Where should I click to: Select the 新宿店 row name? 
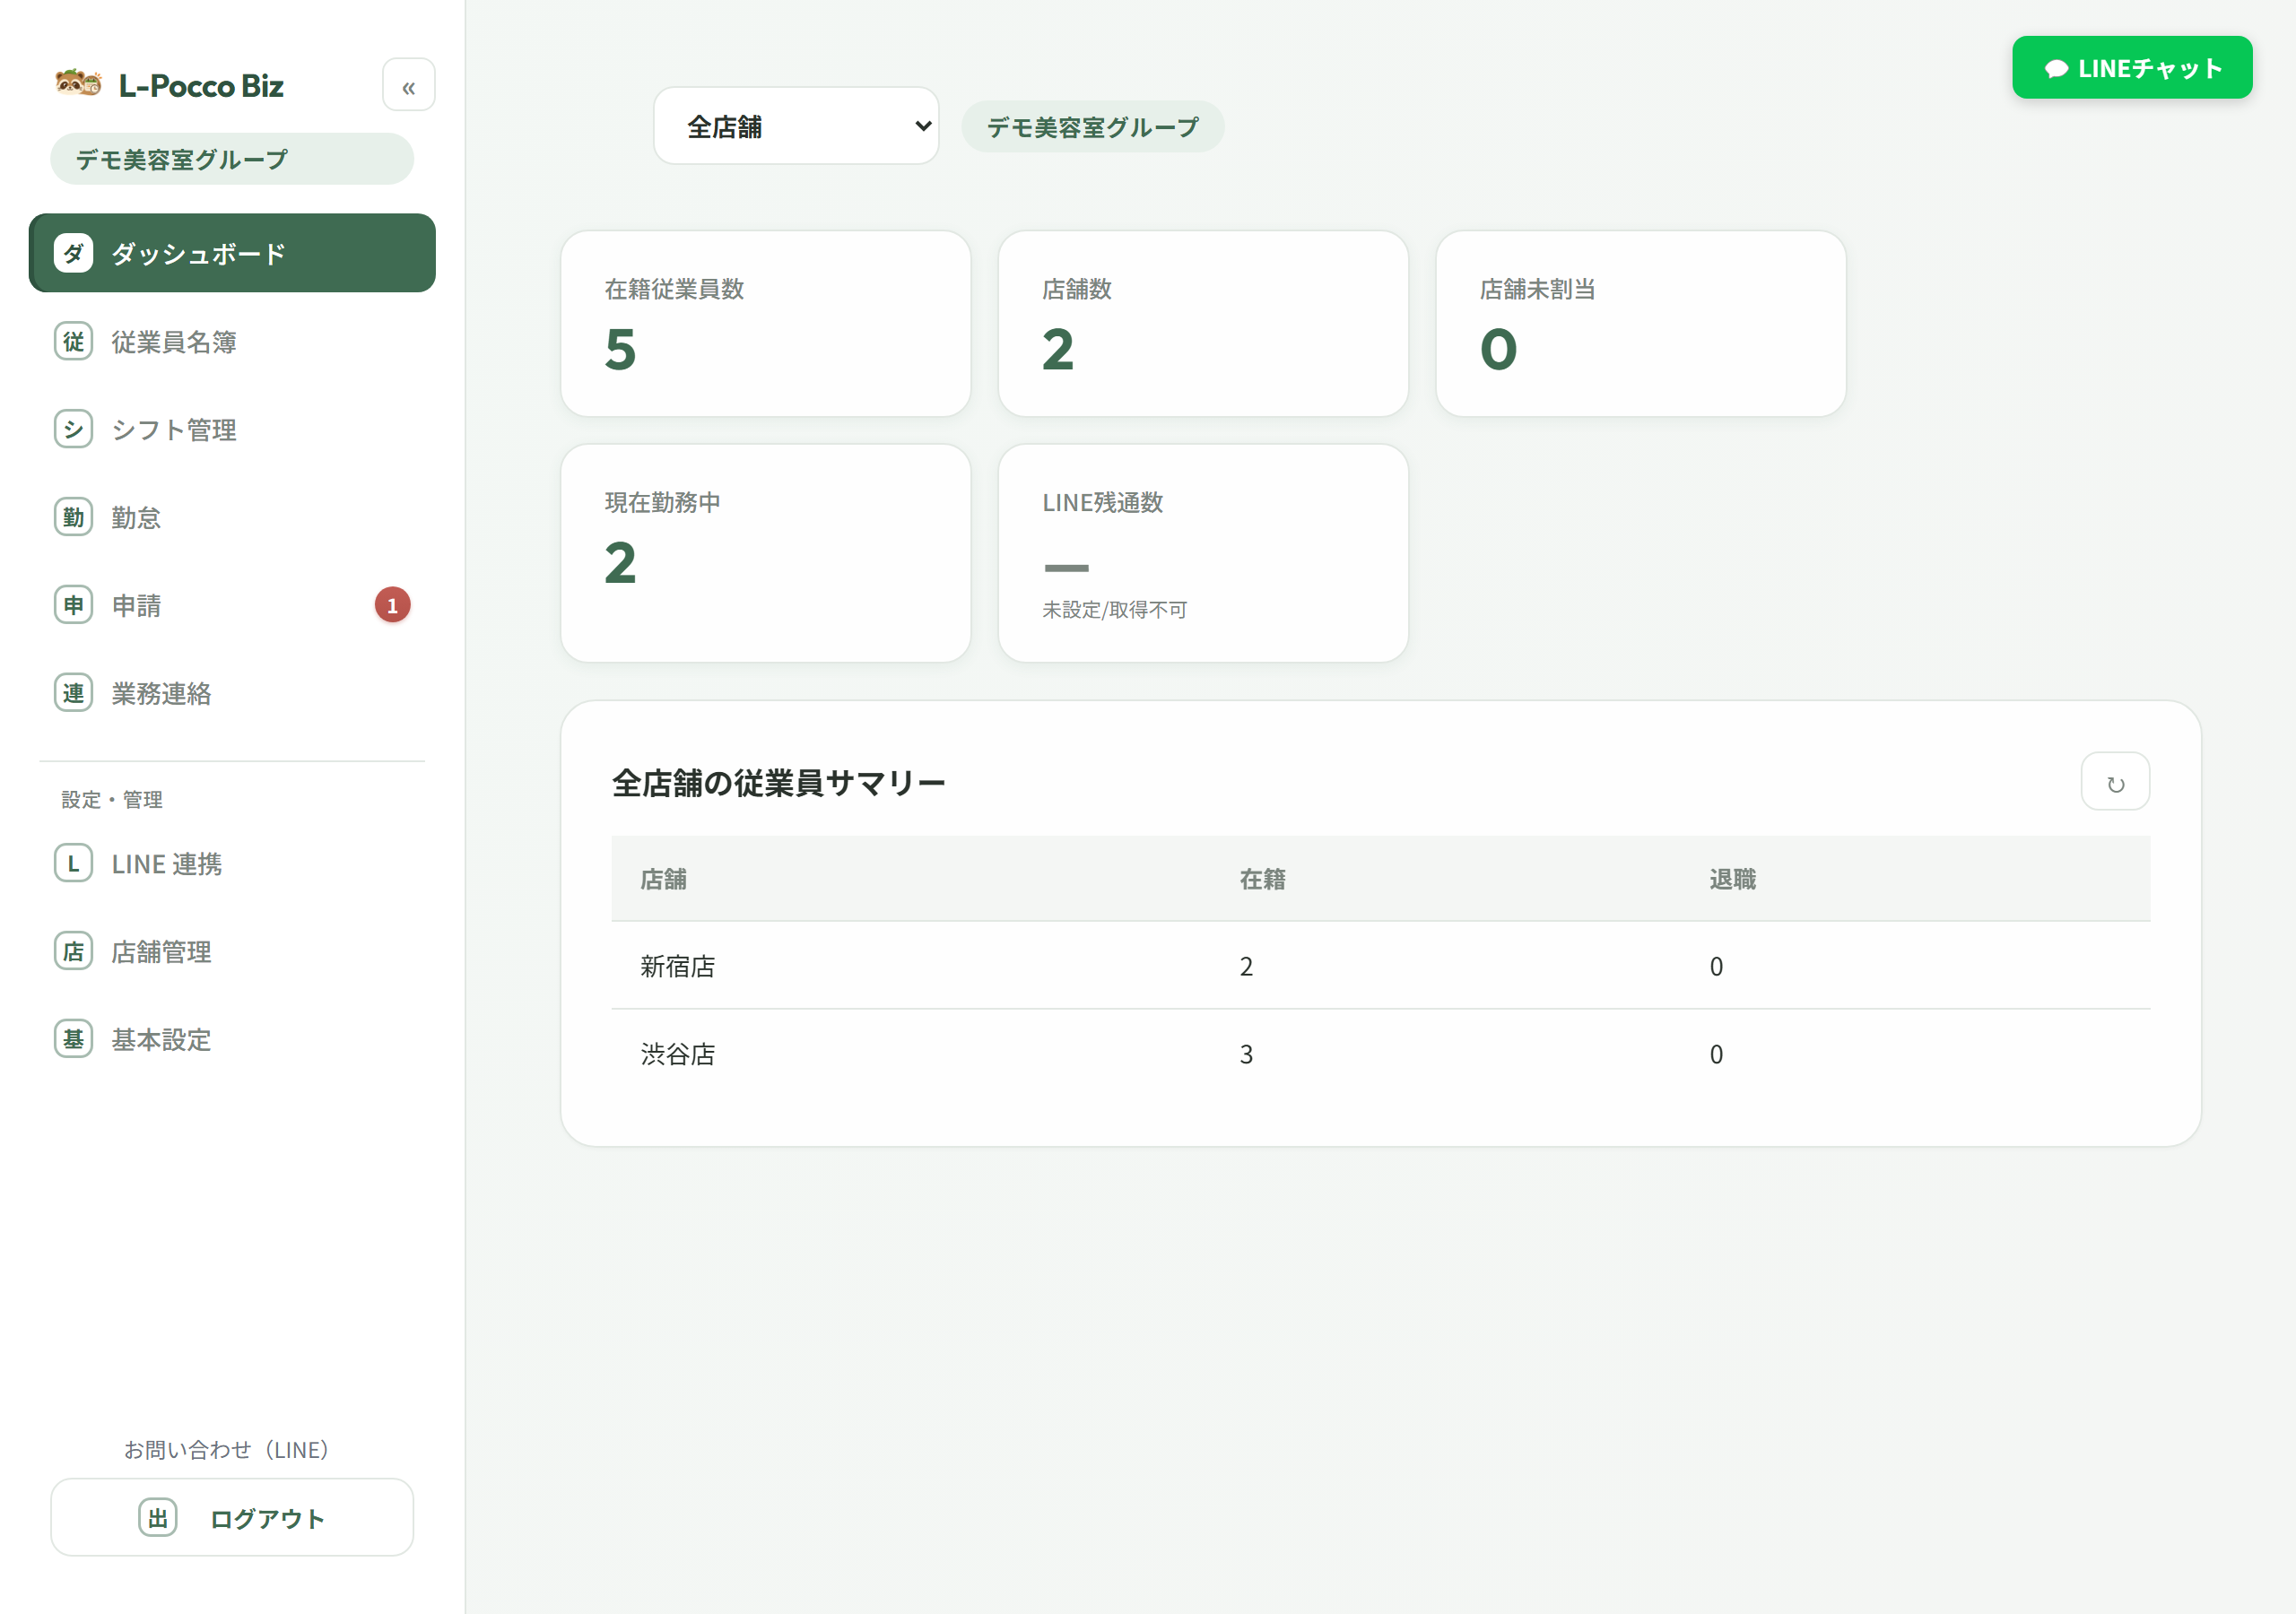[x=677, y=967]
